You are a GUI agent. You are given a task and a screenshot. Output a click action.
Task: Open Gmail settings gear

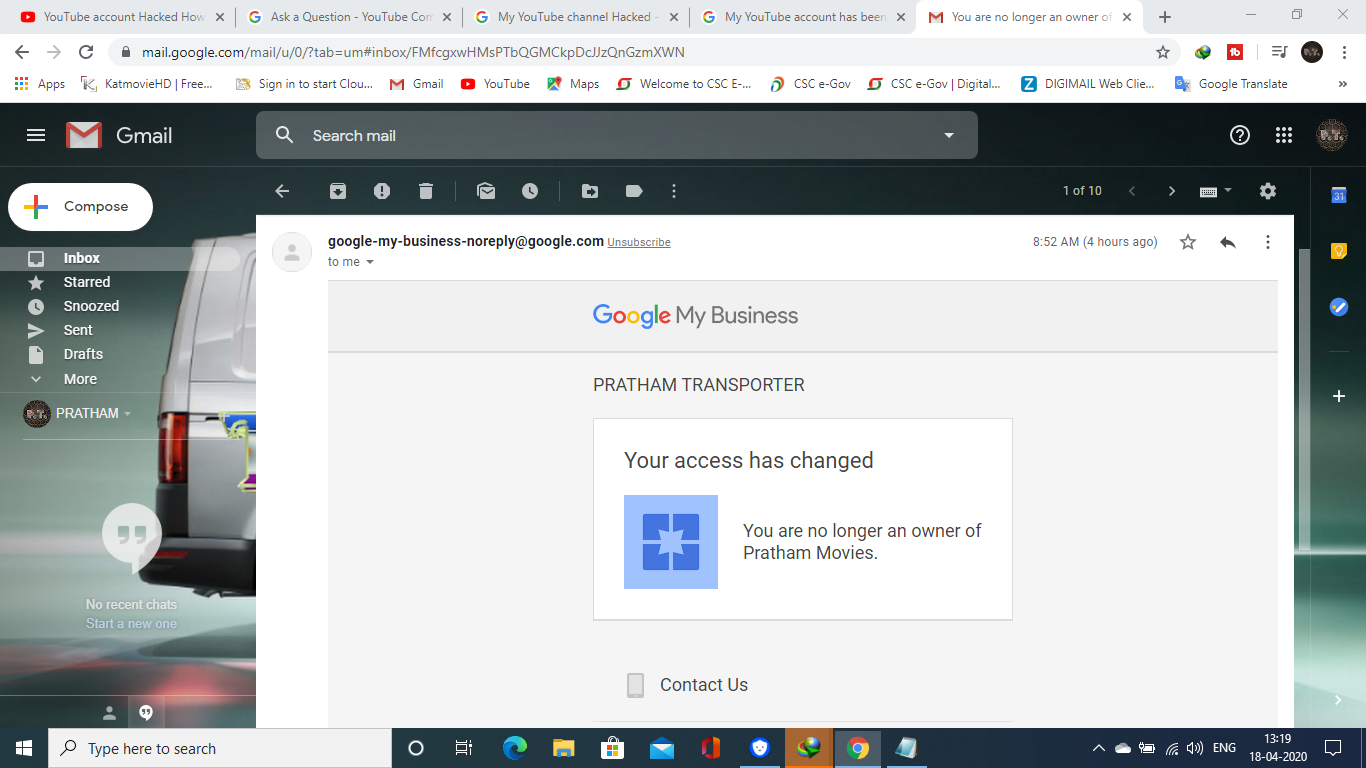point(1268,191)
